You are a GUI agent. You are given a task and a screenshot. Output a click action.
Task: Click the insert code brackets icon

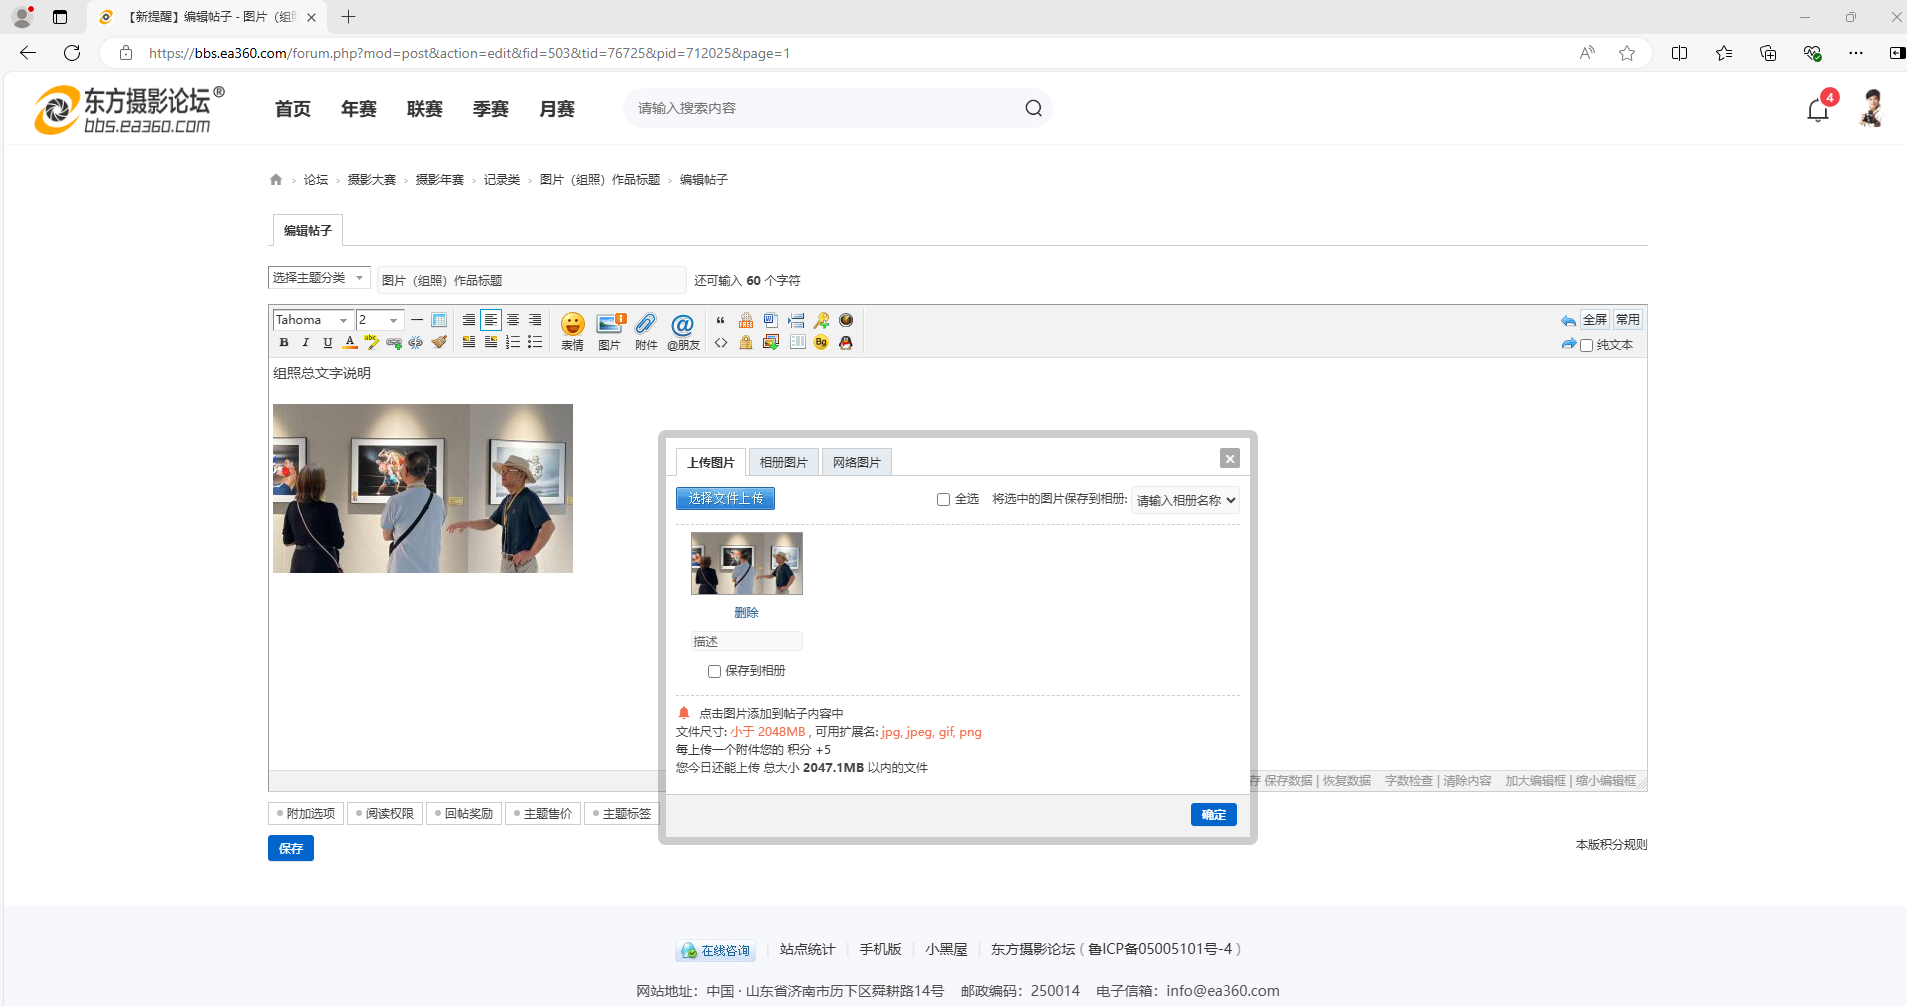(721, 343)
